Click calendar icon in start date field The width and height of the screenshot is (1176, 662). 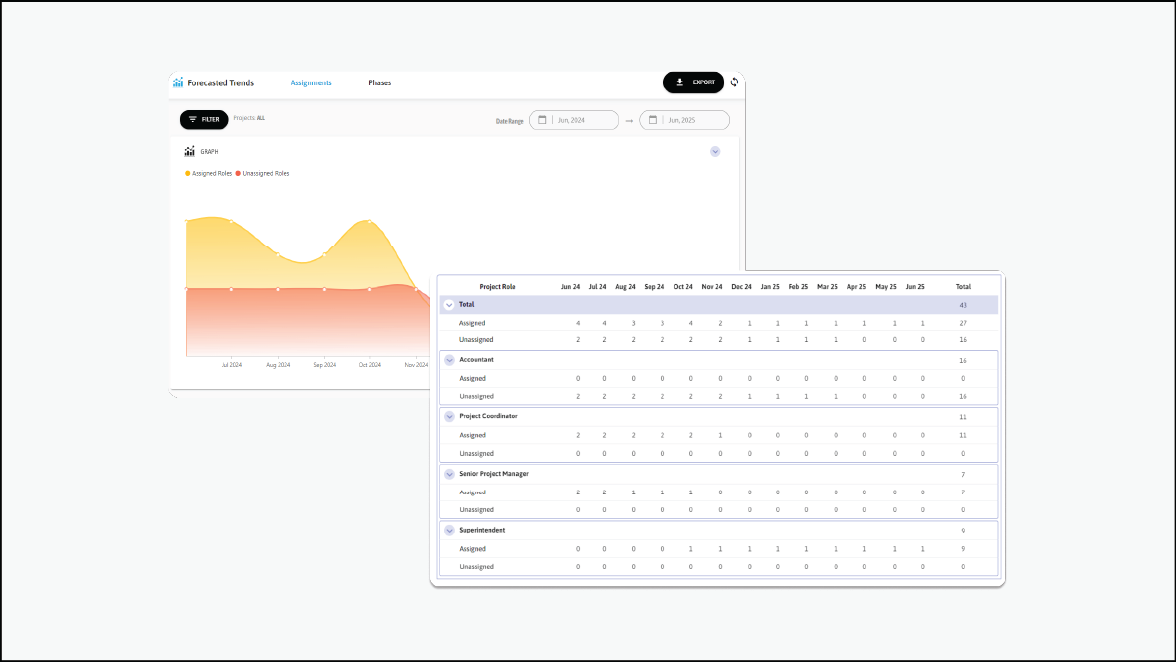[x=542, y=120]
